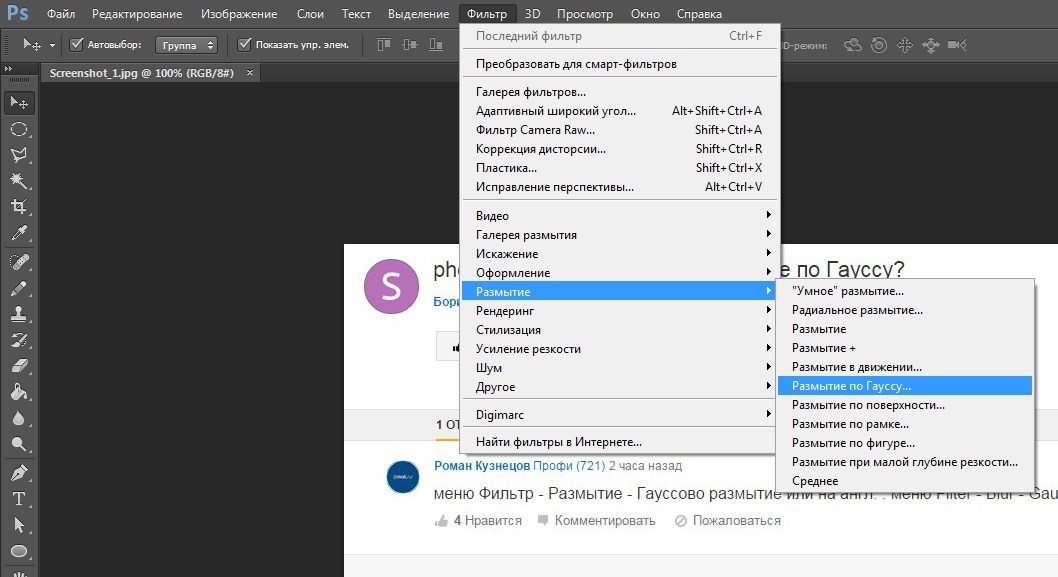Expand the Digimarc submenu

[x=619, y=414]
